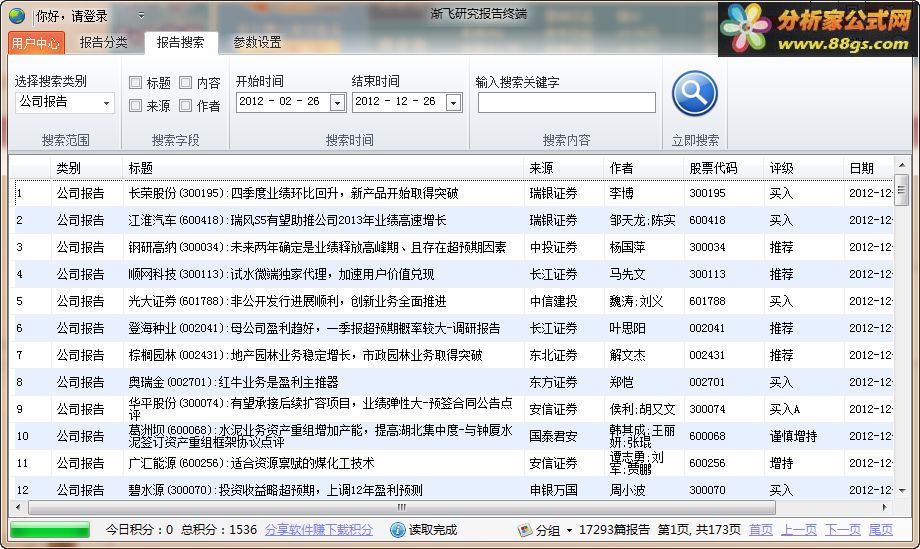Click the 分享软件赚下载积分 link
The width and height of the screenshot is (920, 549).
coord(319,530)
